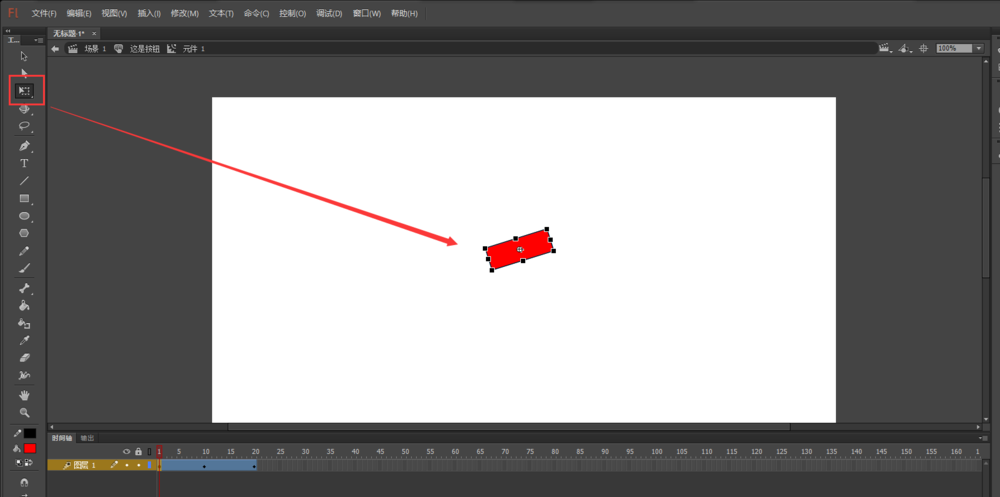Go to 这是按钮 symbol in breadcrumb
Screen dimensions: 1000x497
tap(145, 48)
